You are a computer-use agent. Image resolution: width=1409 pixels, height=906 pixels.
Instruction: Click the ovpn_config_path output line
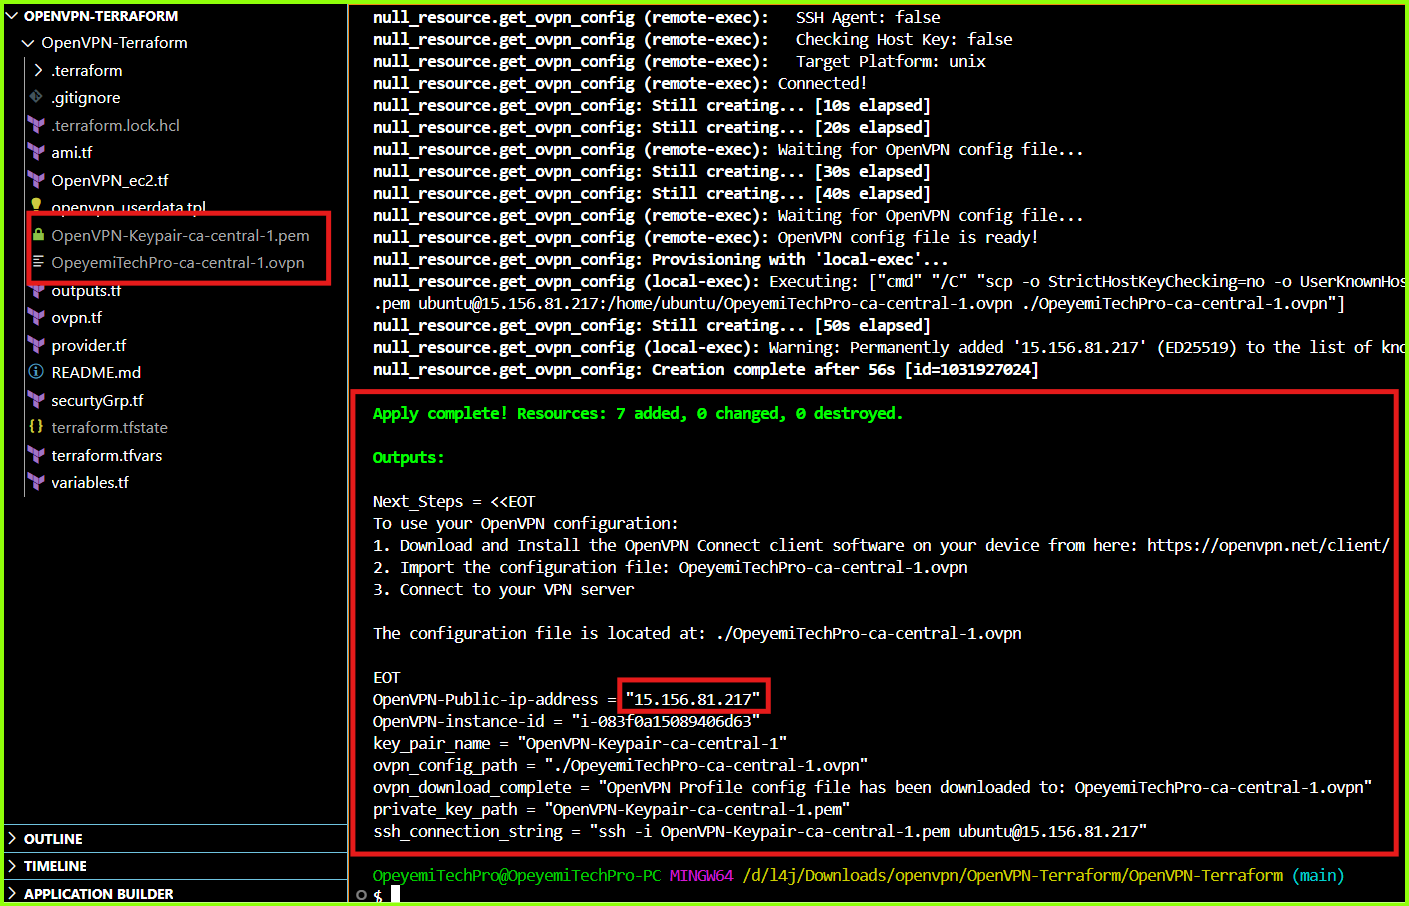click(620, 765)
